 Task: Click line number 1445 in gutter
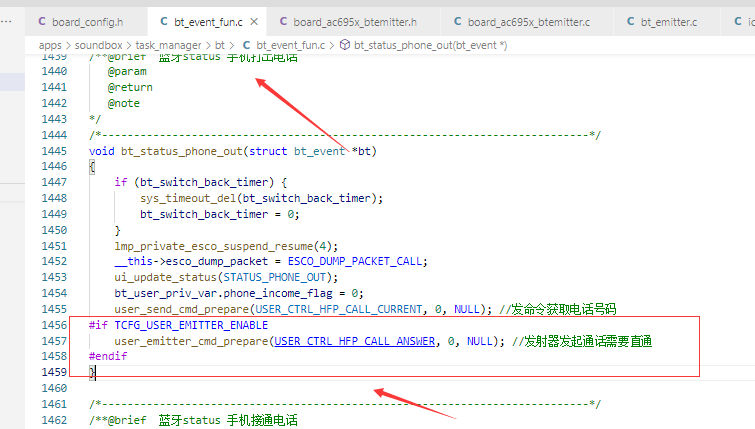click(x=54, y=151)
